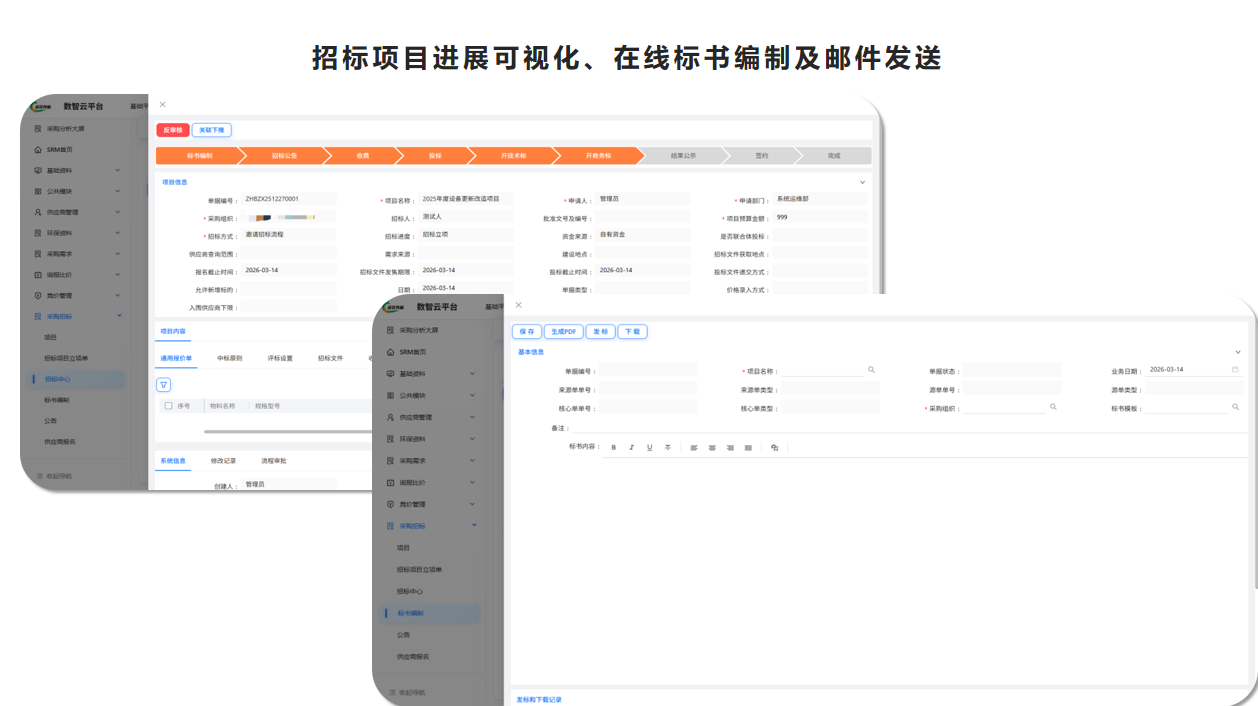This screenshot has height=706, width=1258.
Task: Open 公告 in the front window sidebar
Action: point(403,634)
